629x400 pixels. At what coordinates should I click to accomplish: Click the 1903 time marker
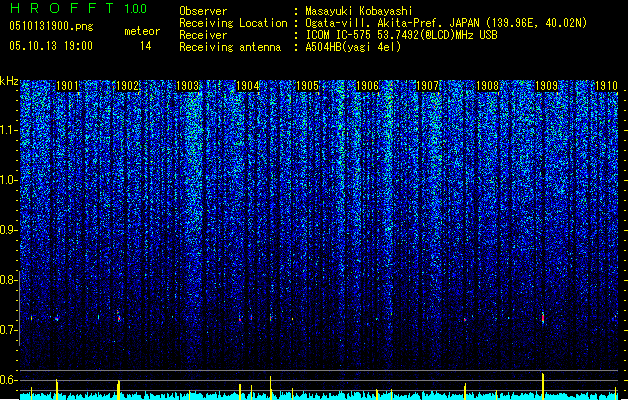pyautogui.click(x=187, y=86)
